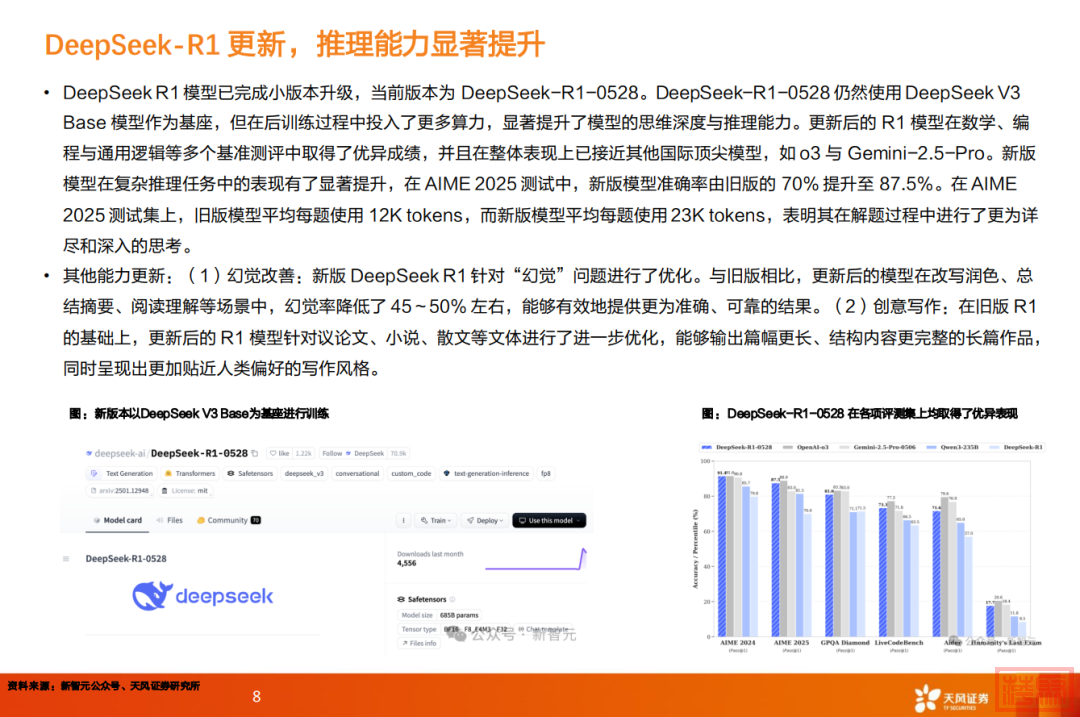
Task: Click the Text Generation tag
Action: 122,473
